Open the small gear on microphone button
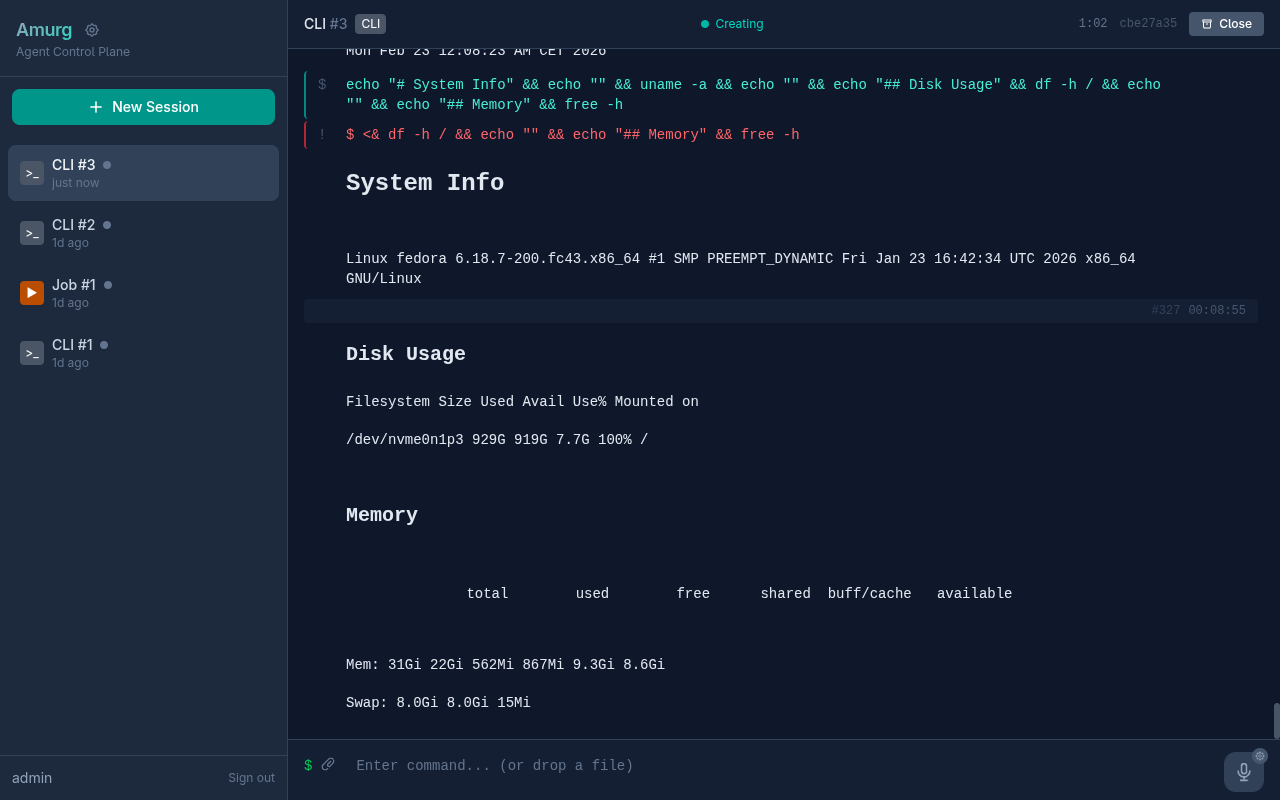The height and width of the screenshot is (800, 1280). [x=1260, y=756]
